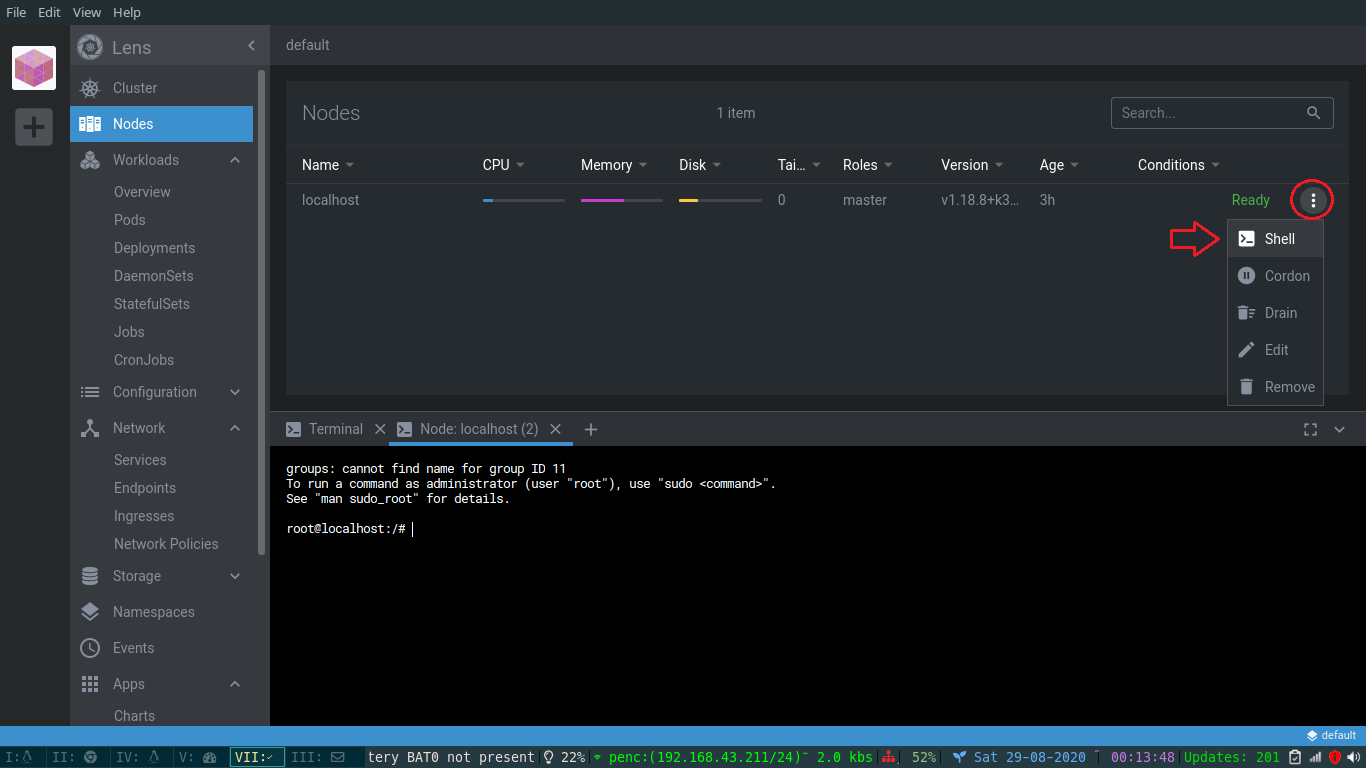This screenshot has width=1366, height=768.
Task: Collapse the Workloads section
Action: point(235,160)
